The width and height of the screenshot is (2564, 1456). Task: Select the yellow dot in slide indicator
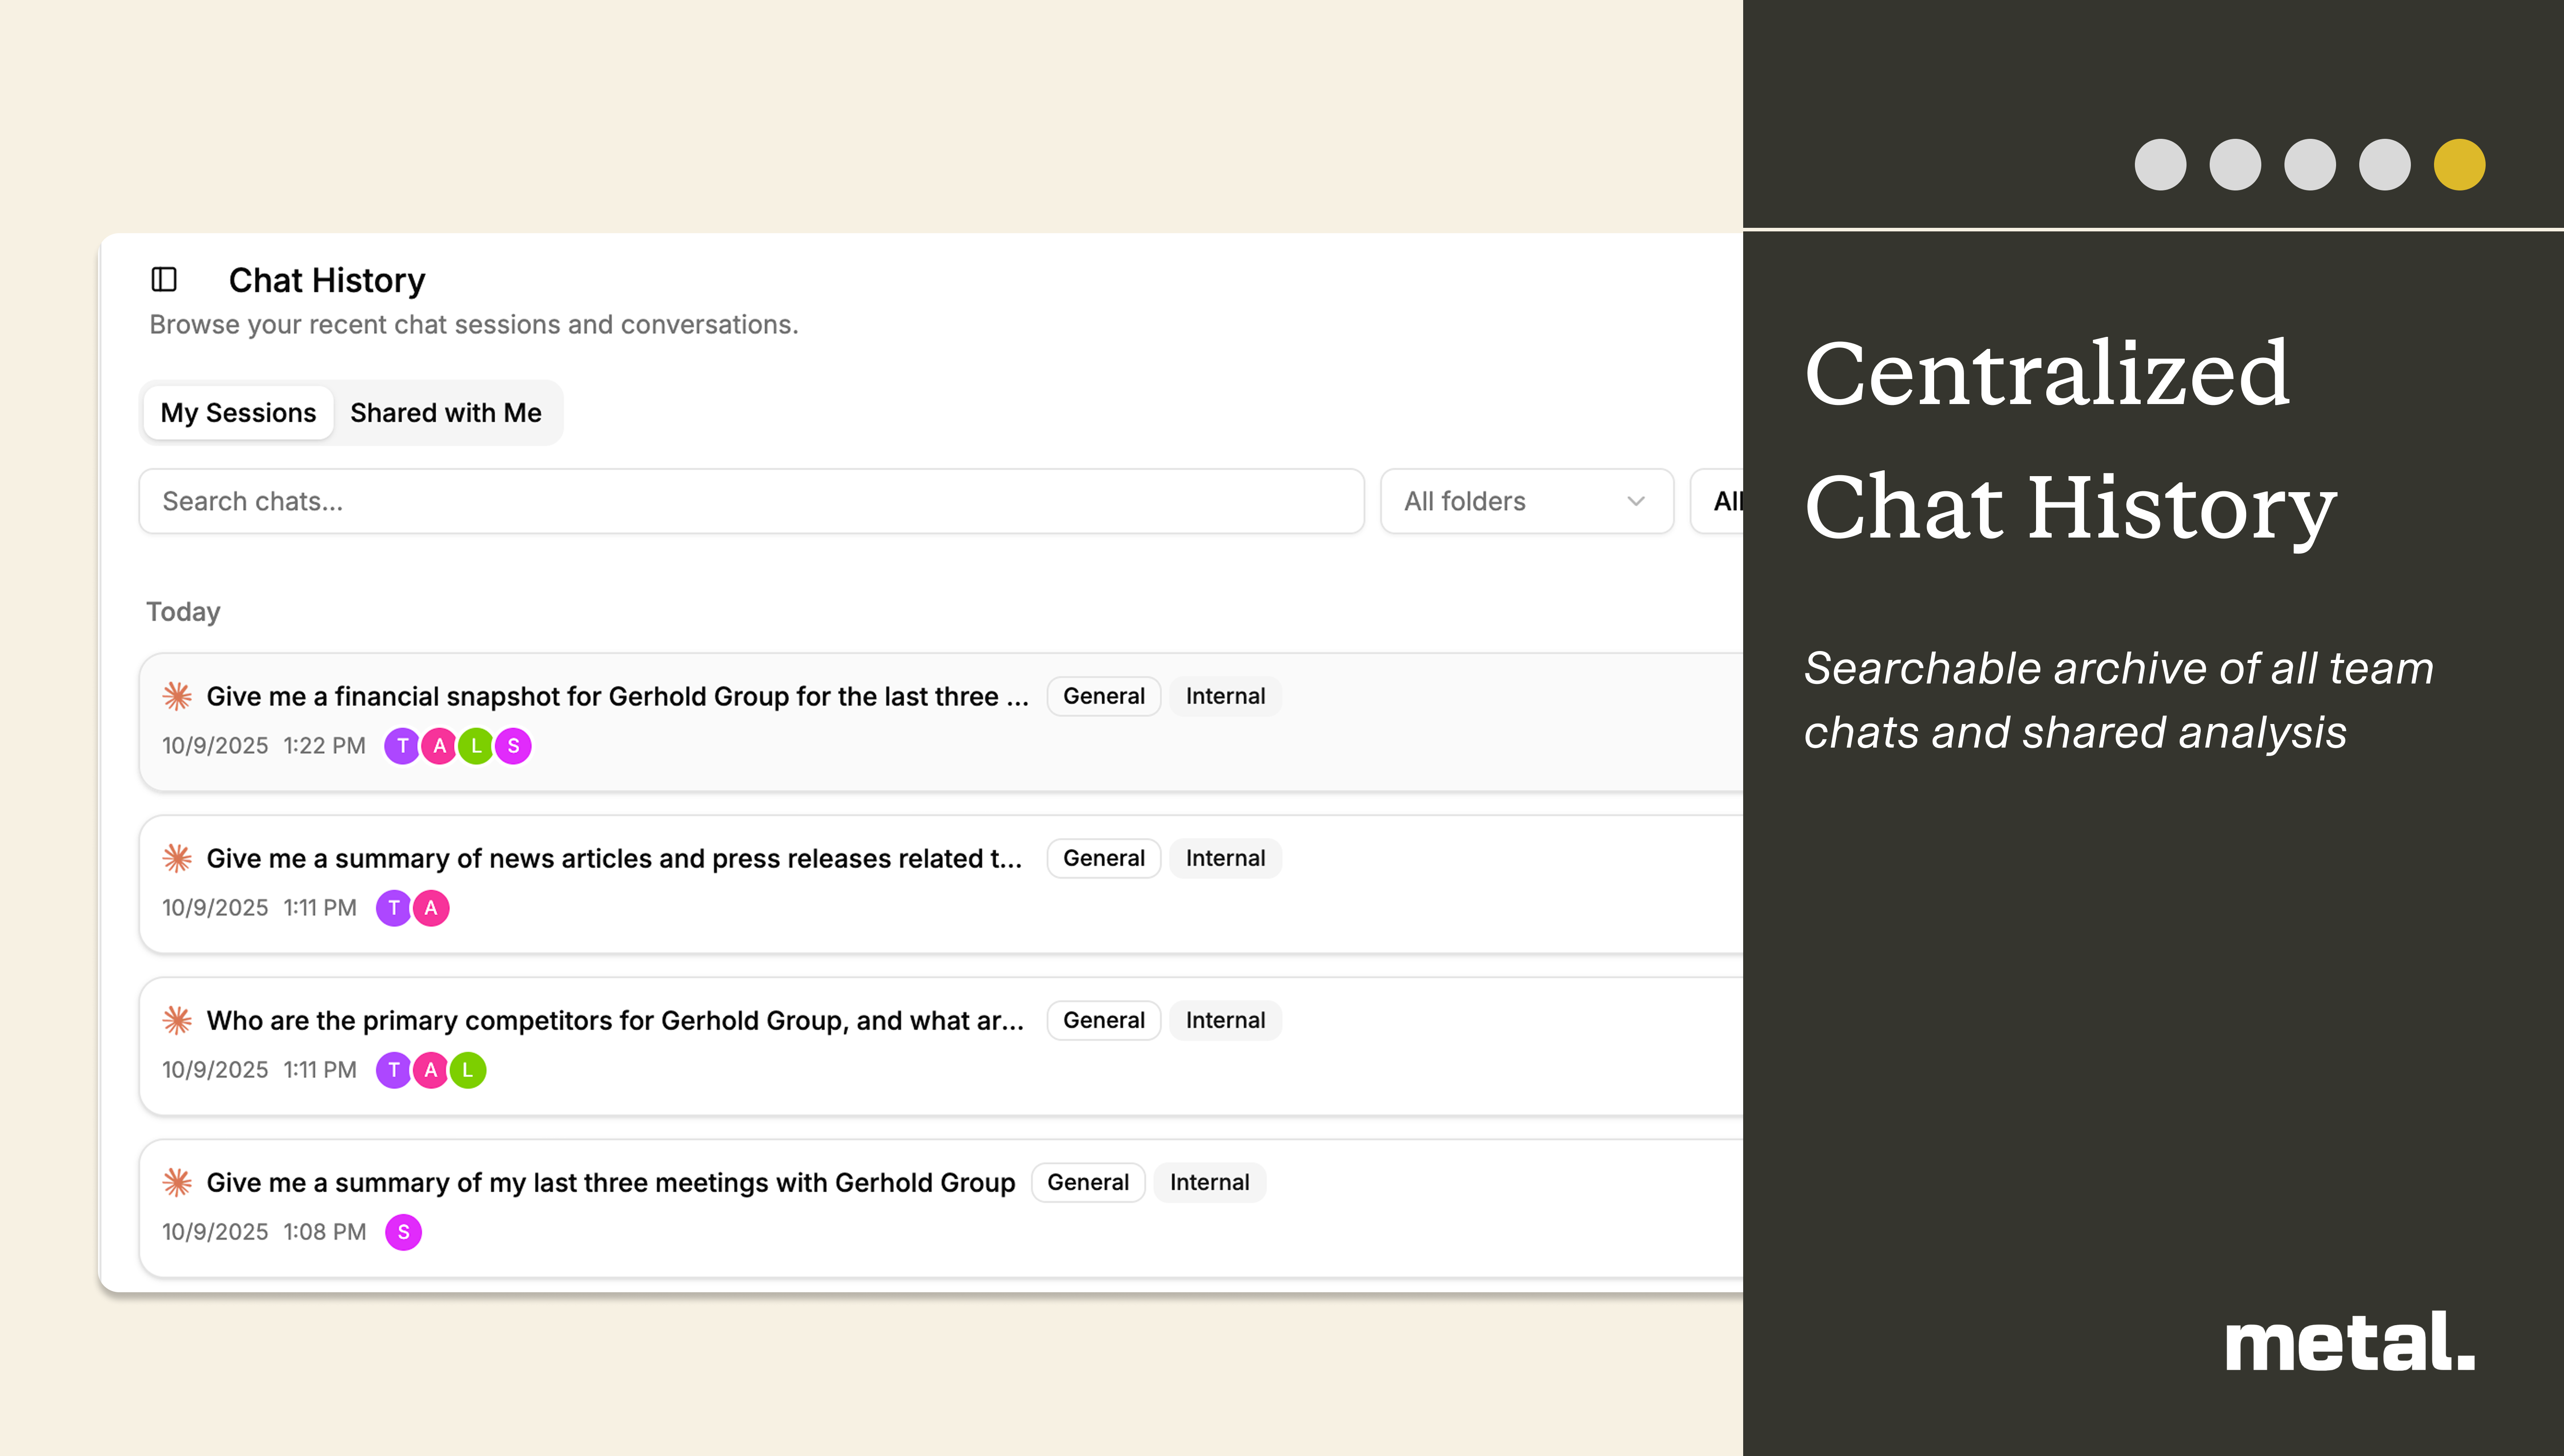pos(2459,165)
